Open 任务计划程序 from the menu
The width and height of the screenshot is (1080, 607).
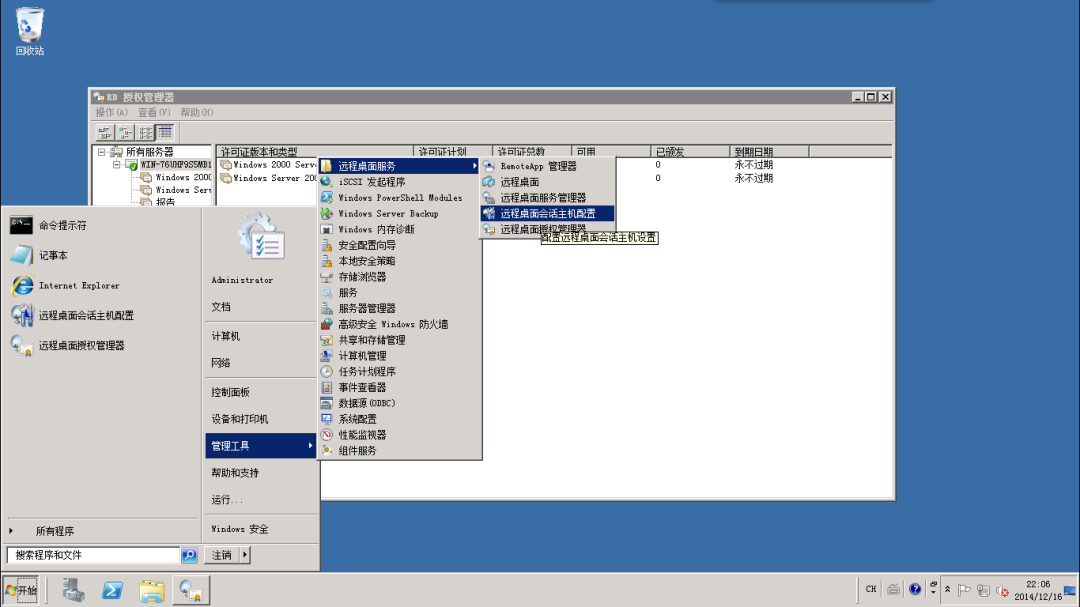coord(399,372)
